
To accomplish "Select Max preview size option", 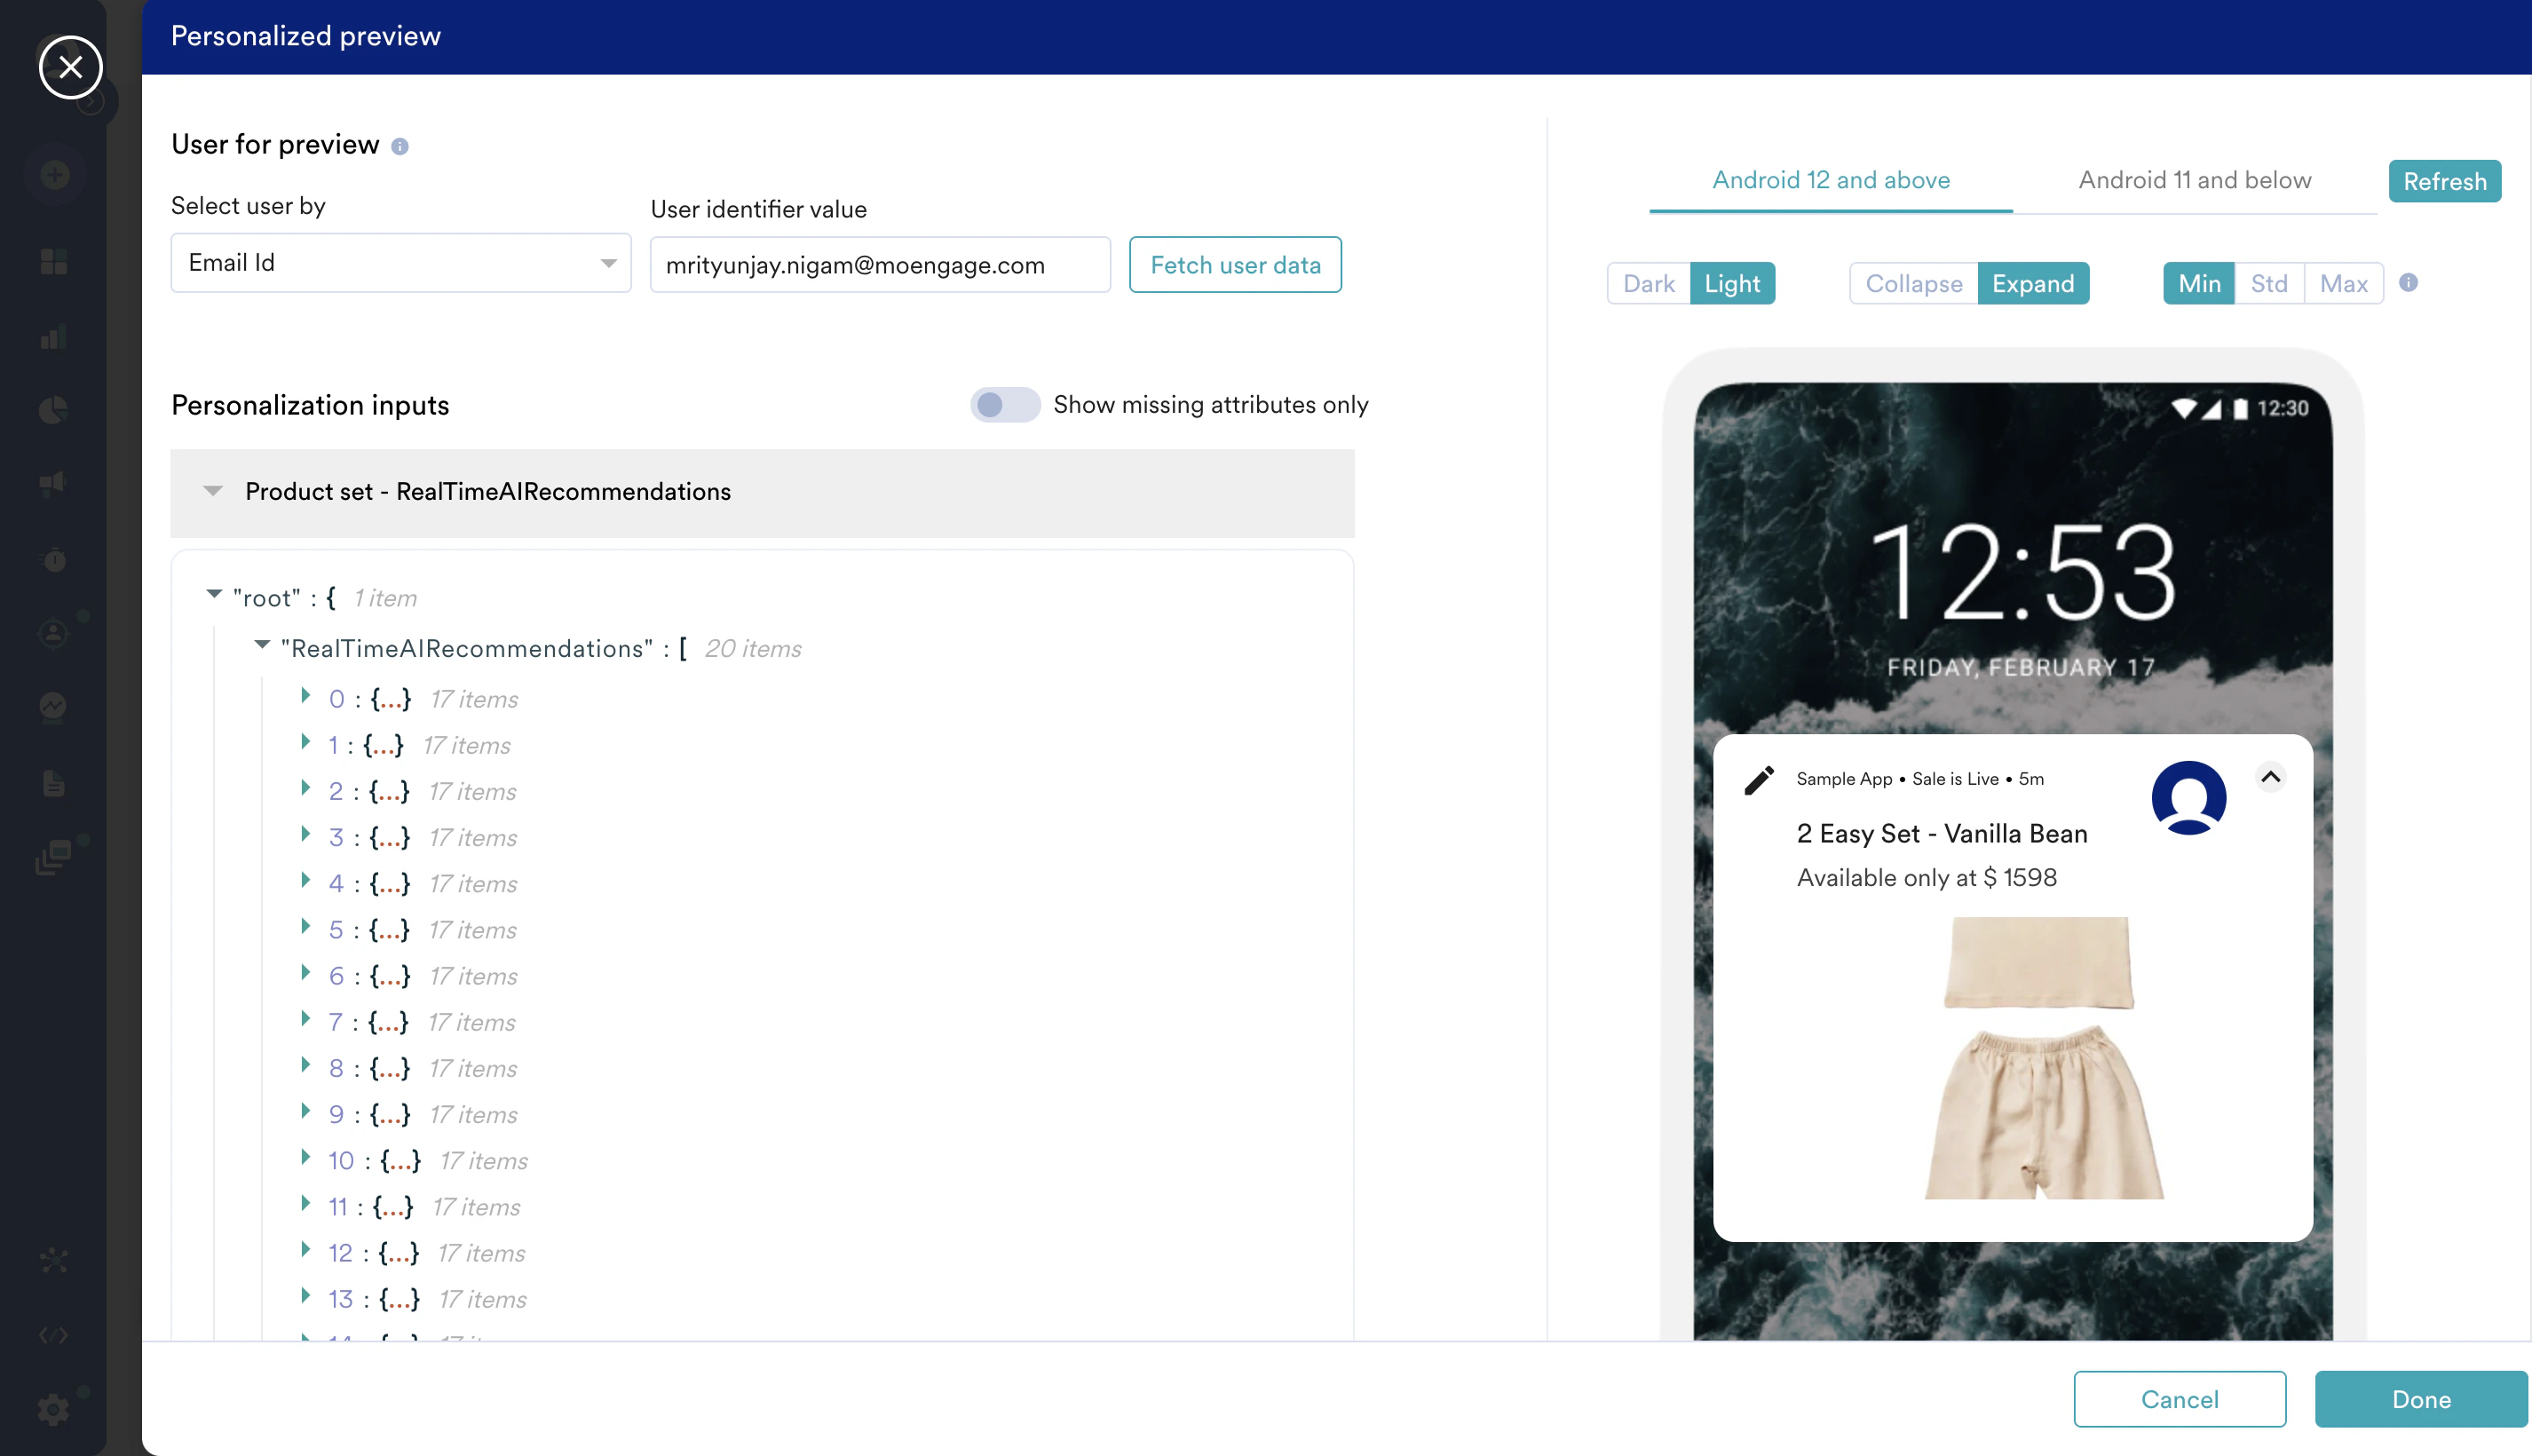I will [2343, 284].
